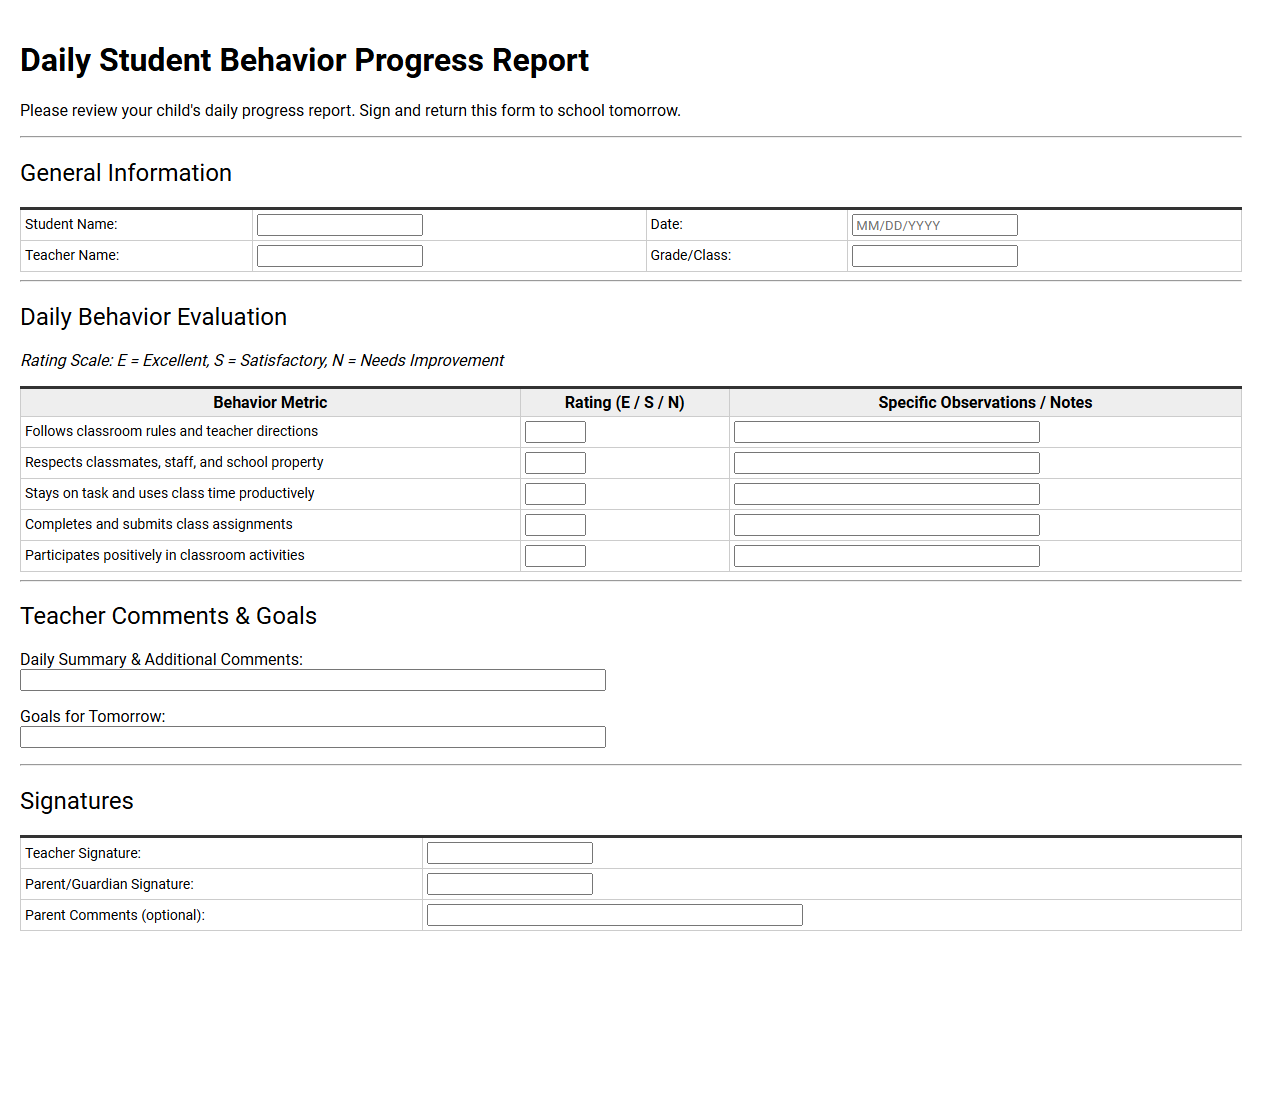Select rating box for Completes and submits assignments
This screenshot has height=1120, width=1262.
[x=555, y=525]
